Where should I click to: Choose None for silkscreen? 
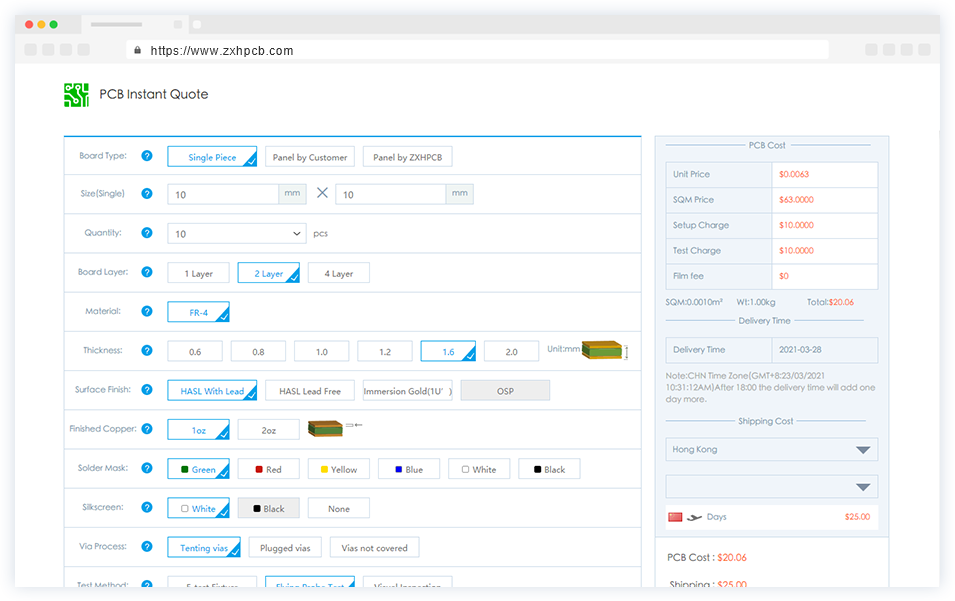pos(339,508)
